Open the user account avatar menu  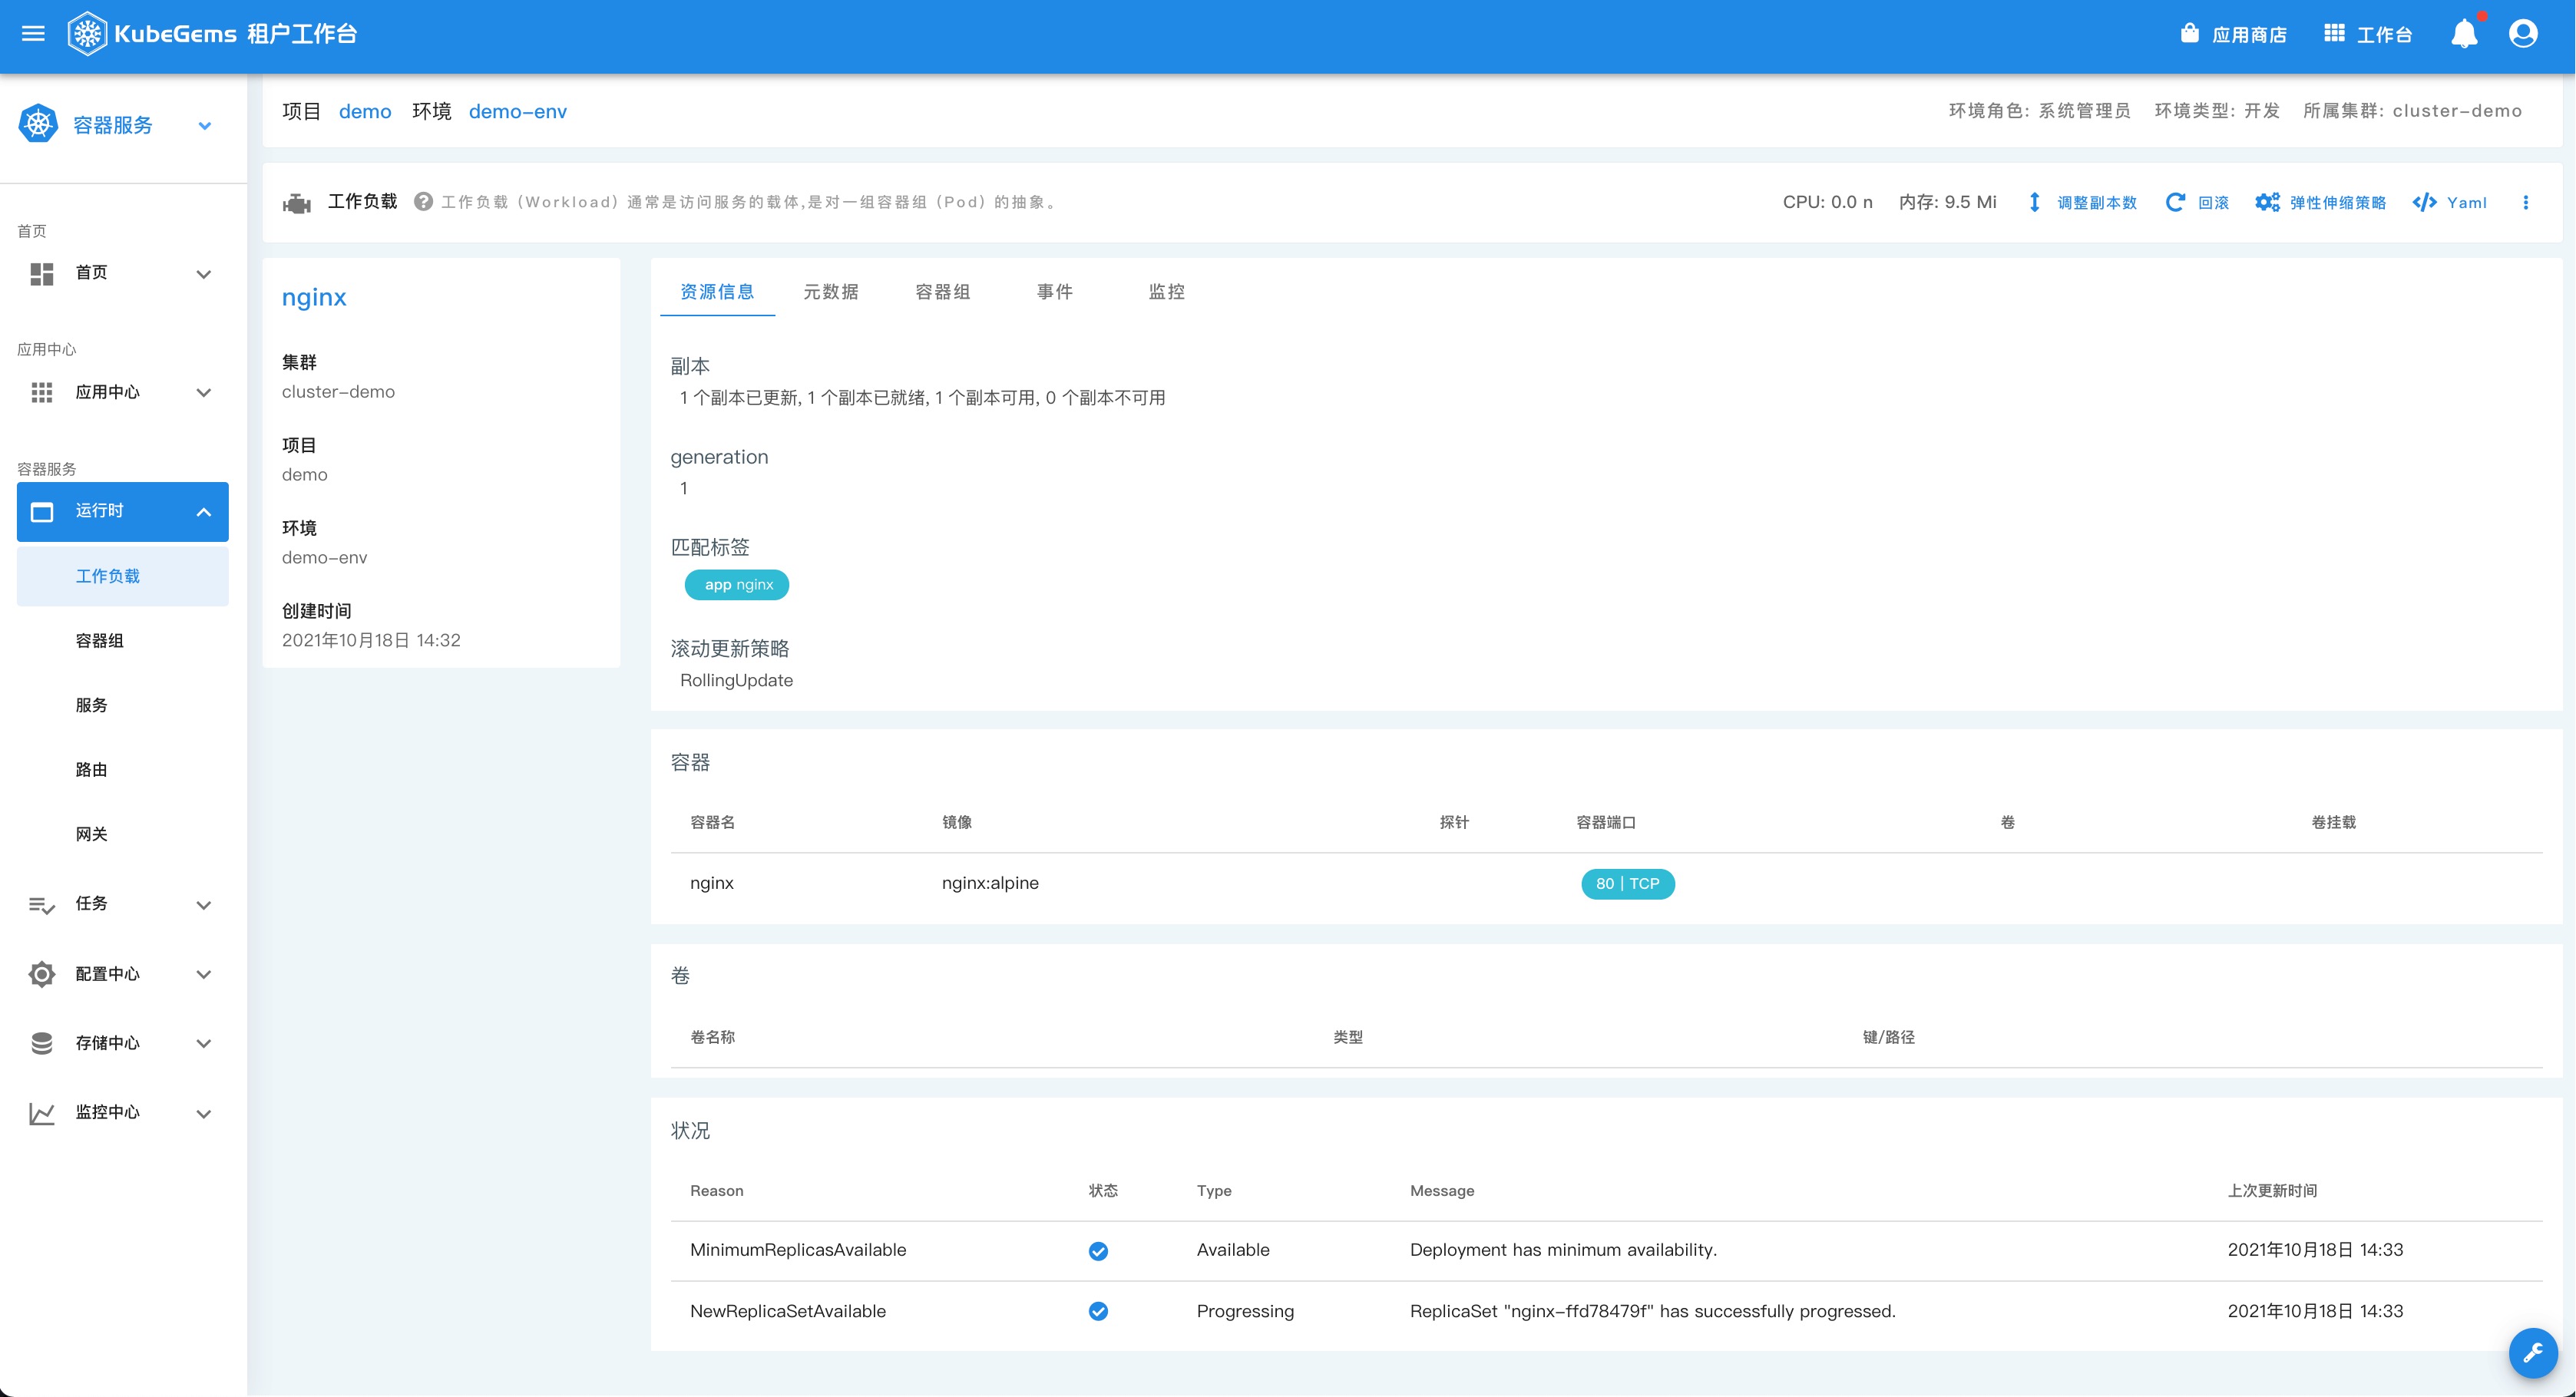pyautogui.click(x=2522, y=34)
